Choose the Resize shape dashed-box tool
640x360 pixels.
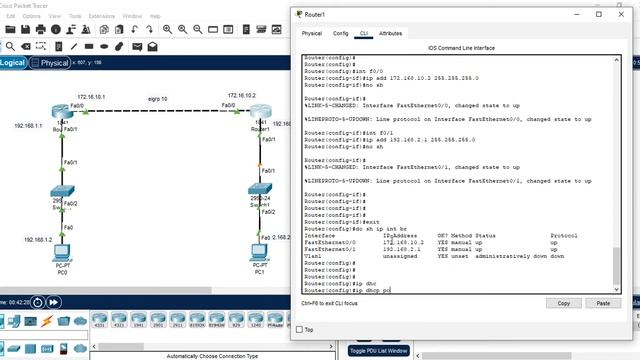coord(40,46)
